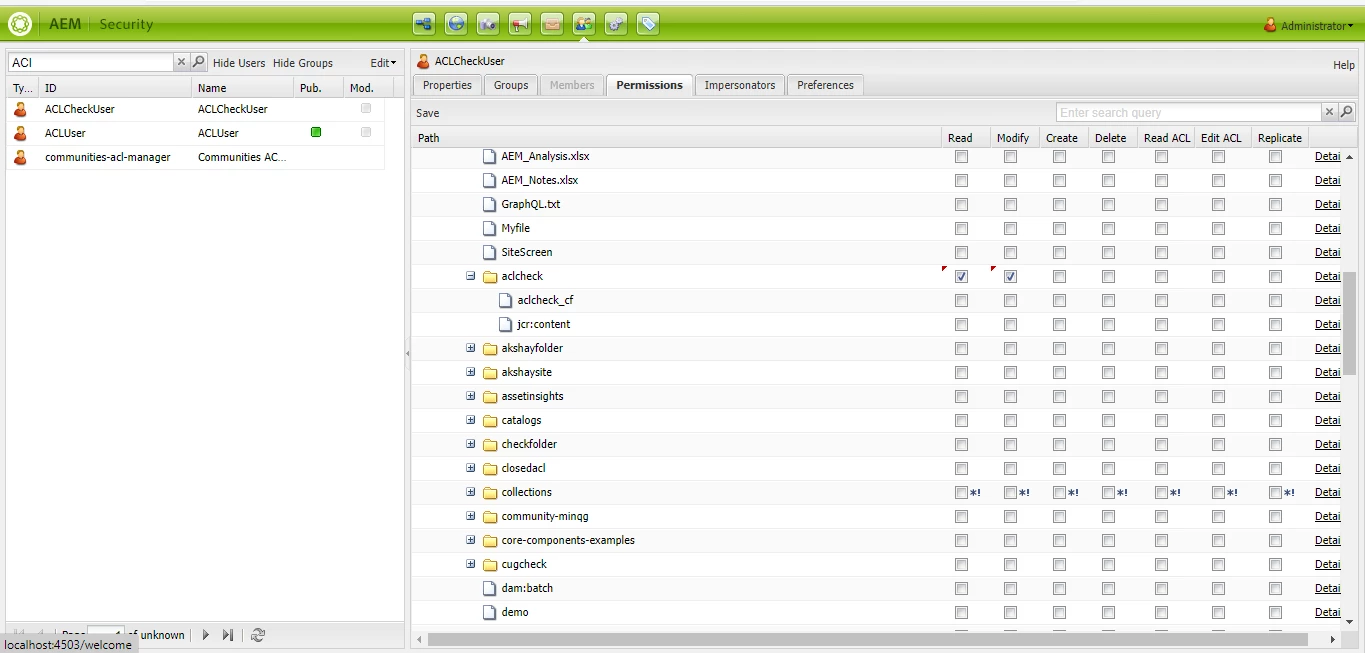Screen dimensions: 1365x653
Task: Enable Delete permission for akshayfolder
Action: [x=1108, y=348]
